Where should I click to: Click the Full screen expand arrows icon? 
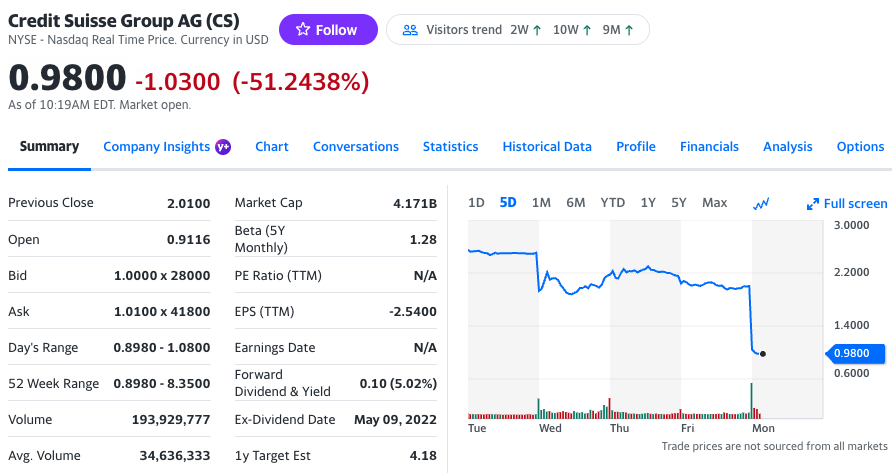click(813, 204)
